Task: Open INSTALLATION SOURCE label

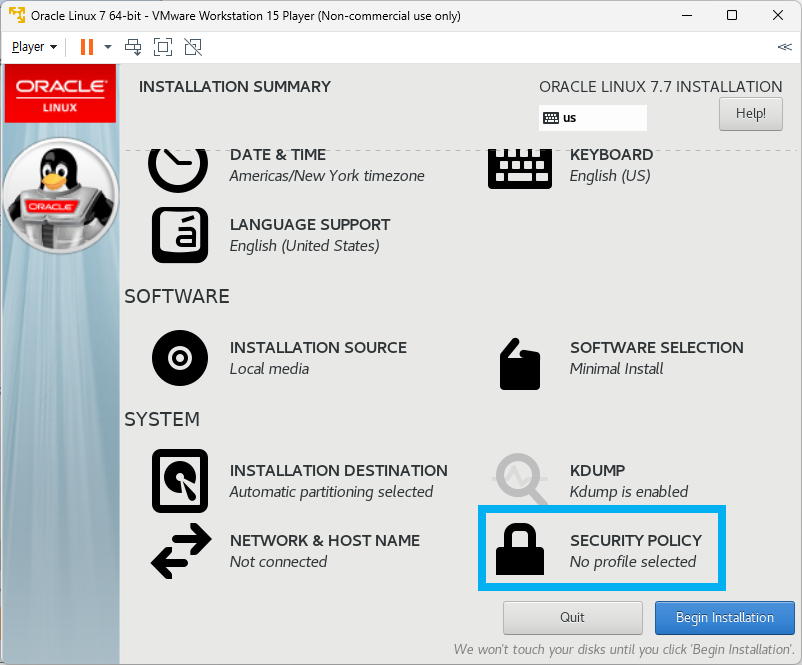Action: [x=318, y=347]
